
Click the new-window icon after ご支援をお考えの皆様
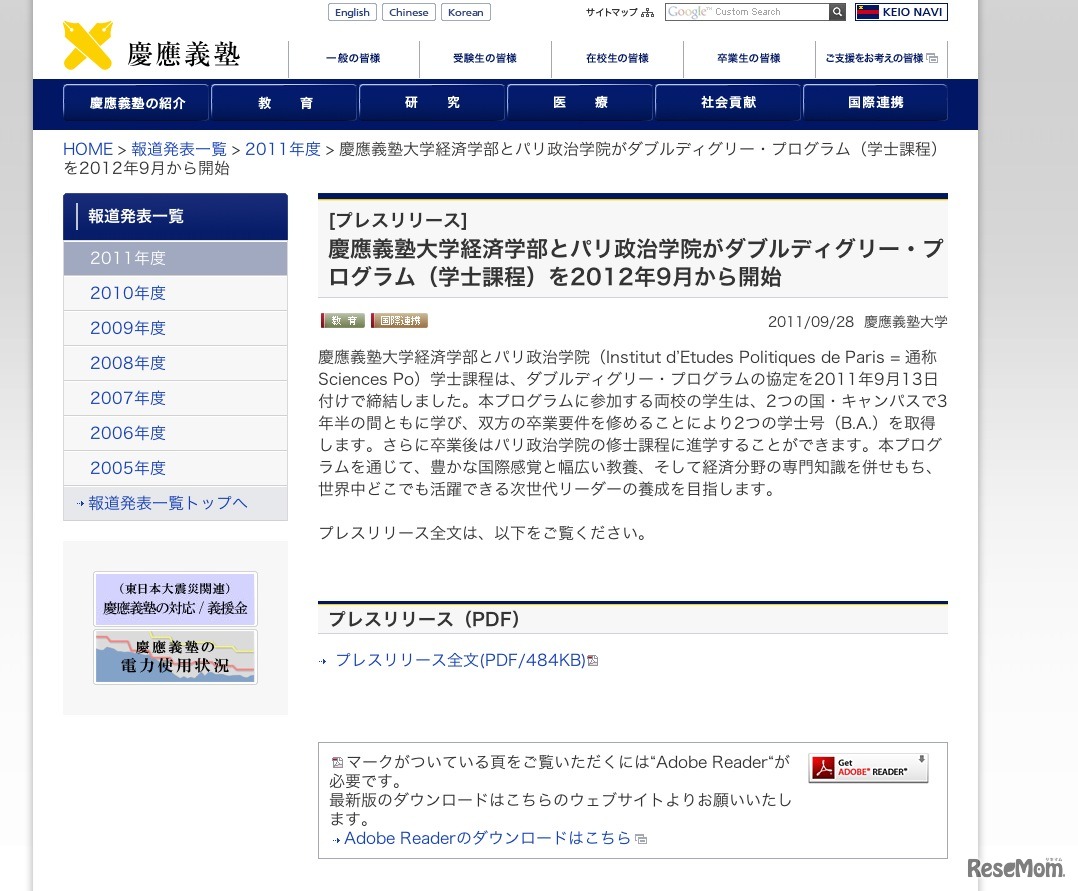pos(932,58)
